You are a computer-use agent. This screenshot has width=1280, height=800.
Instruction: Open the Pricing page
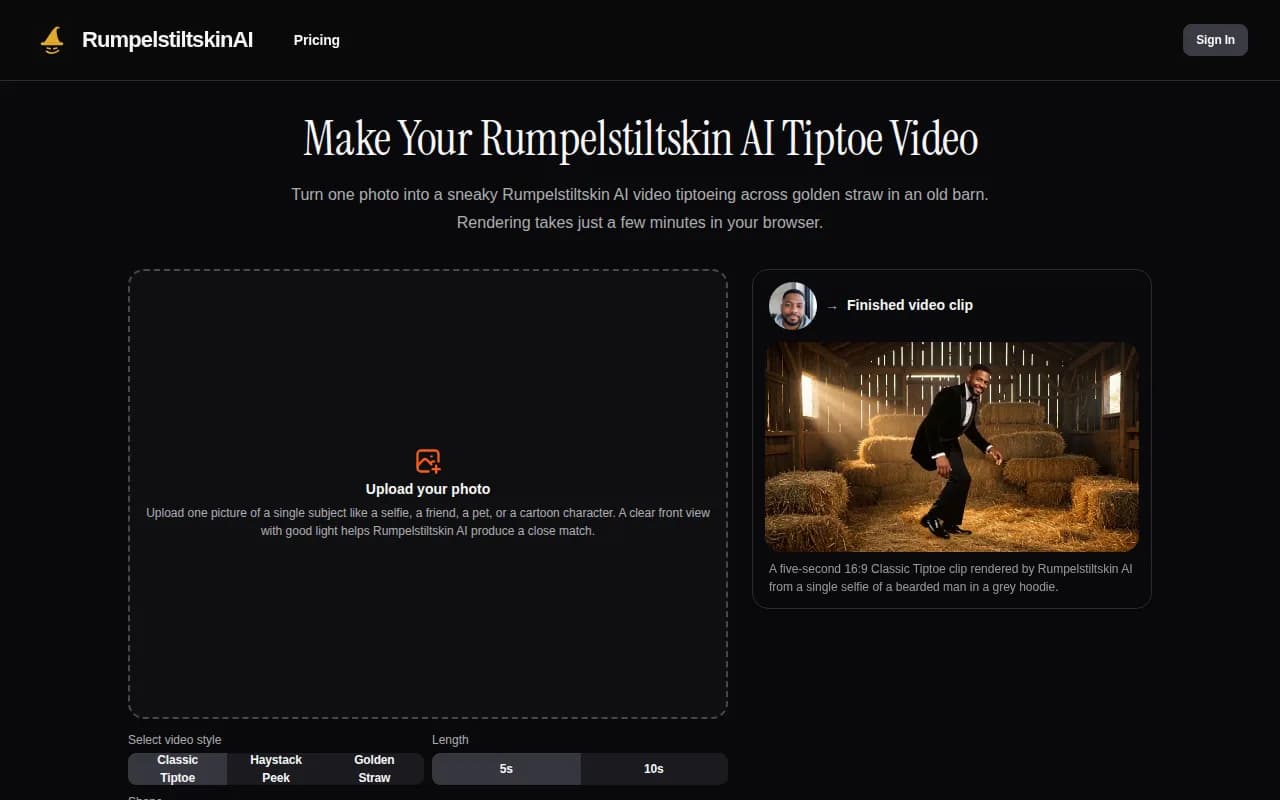pyautogui.click(x=316, y=40)
